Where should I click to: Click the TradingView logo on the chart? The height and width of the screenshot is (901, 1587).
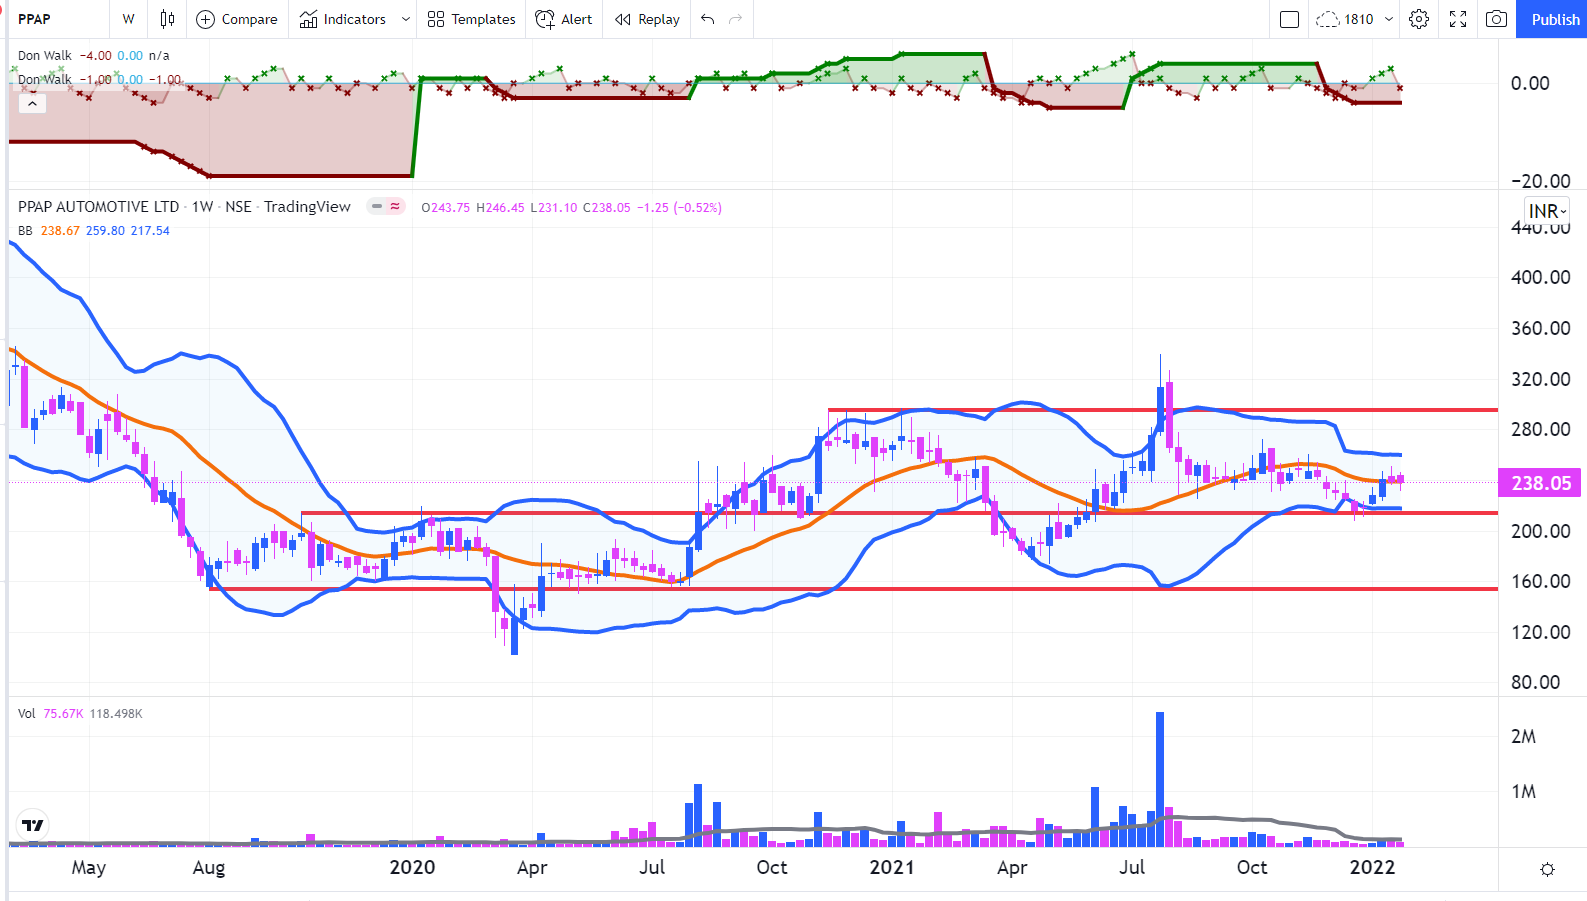[x=33, y=825]
